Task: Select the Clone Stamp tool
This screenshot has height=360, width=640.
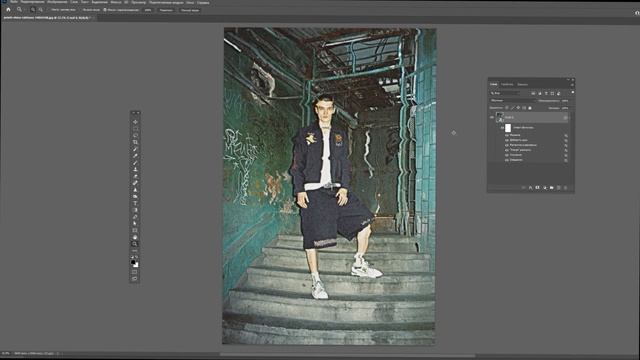Action: (x=135, y=169)
